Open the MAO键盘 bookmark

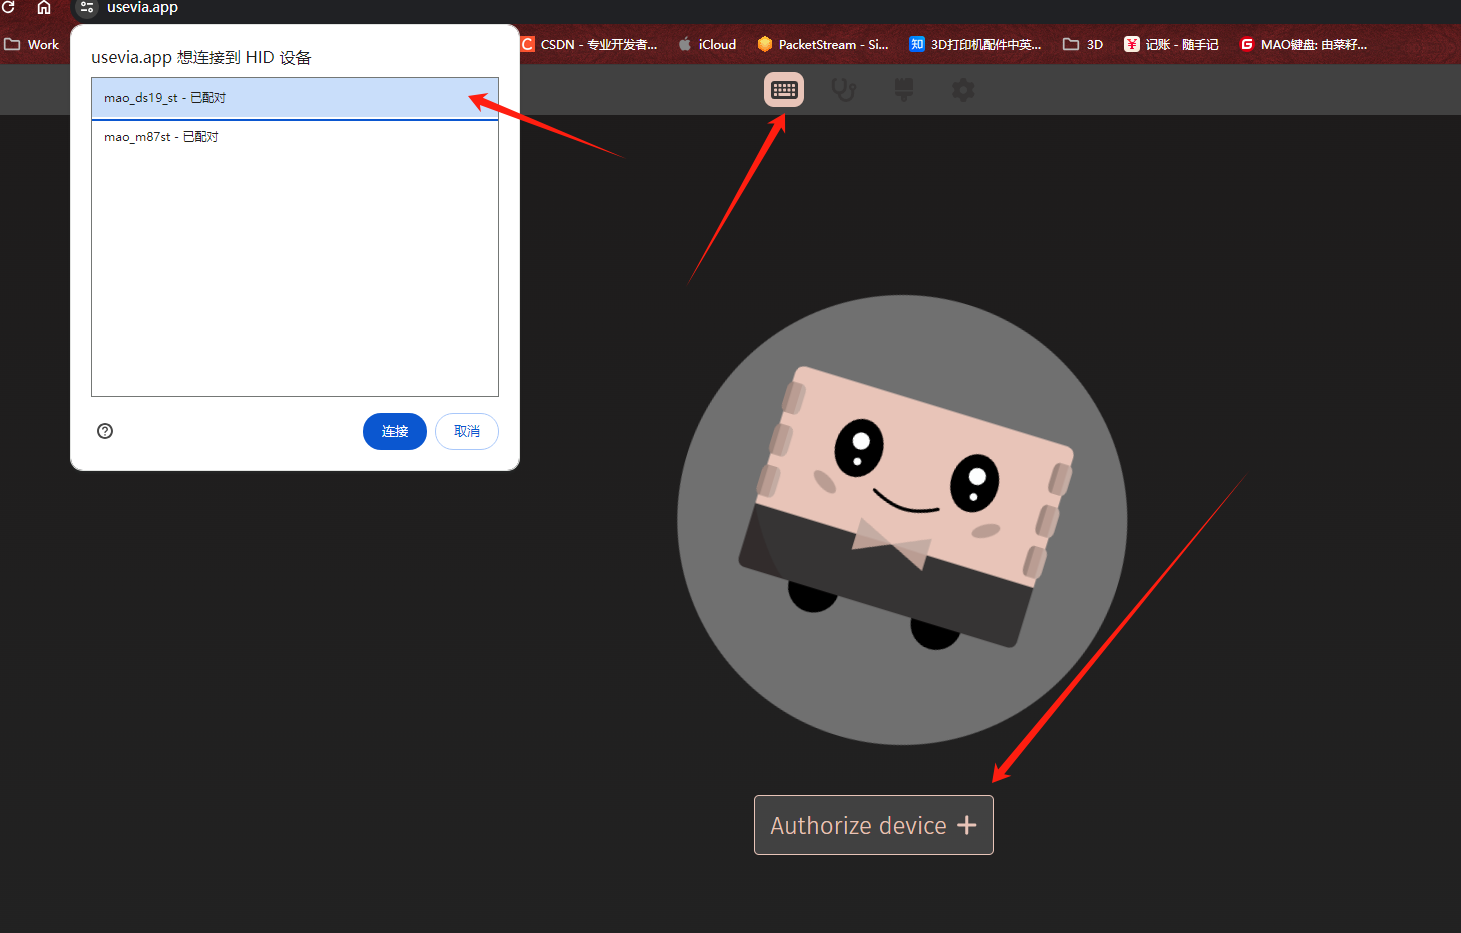[x=1303, y=44]
